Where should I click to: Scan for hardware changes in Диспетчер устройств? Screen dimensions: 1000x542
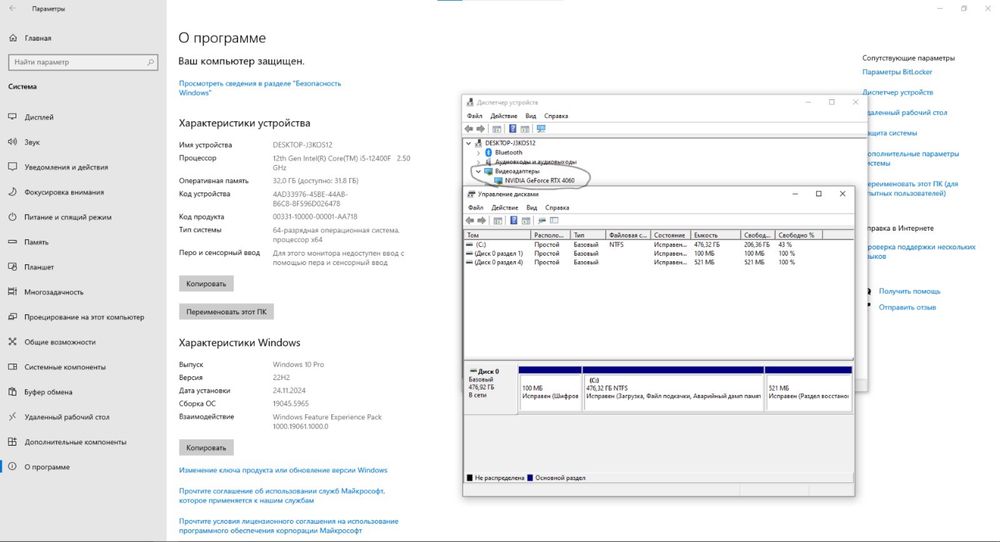[x=541, y=129]
